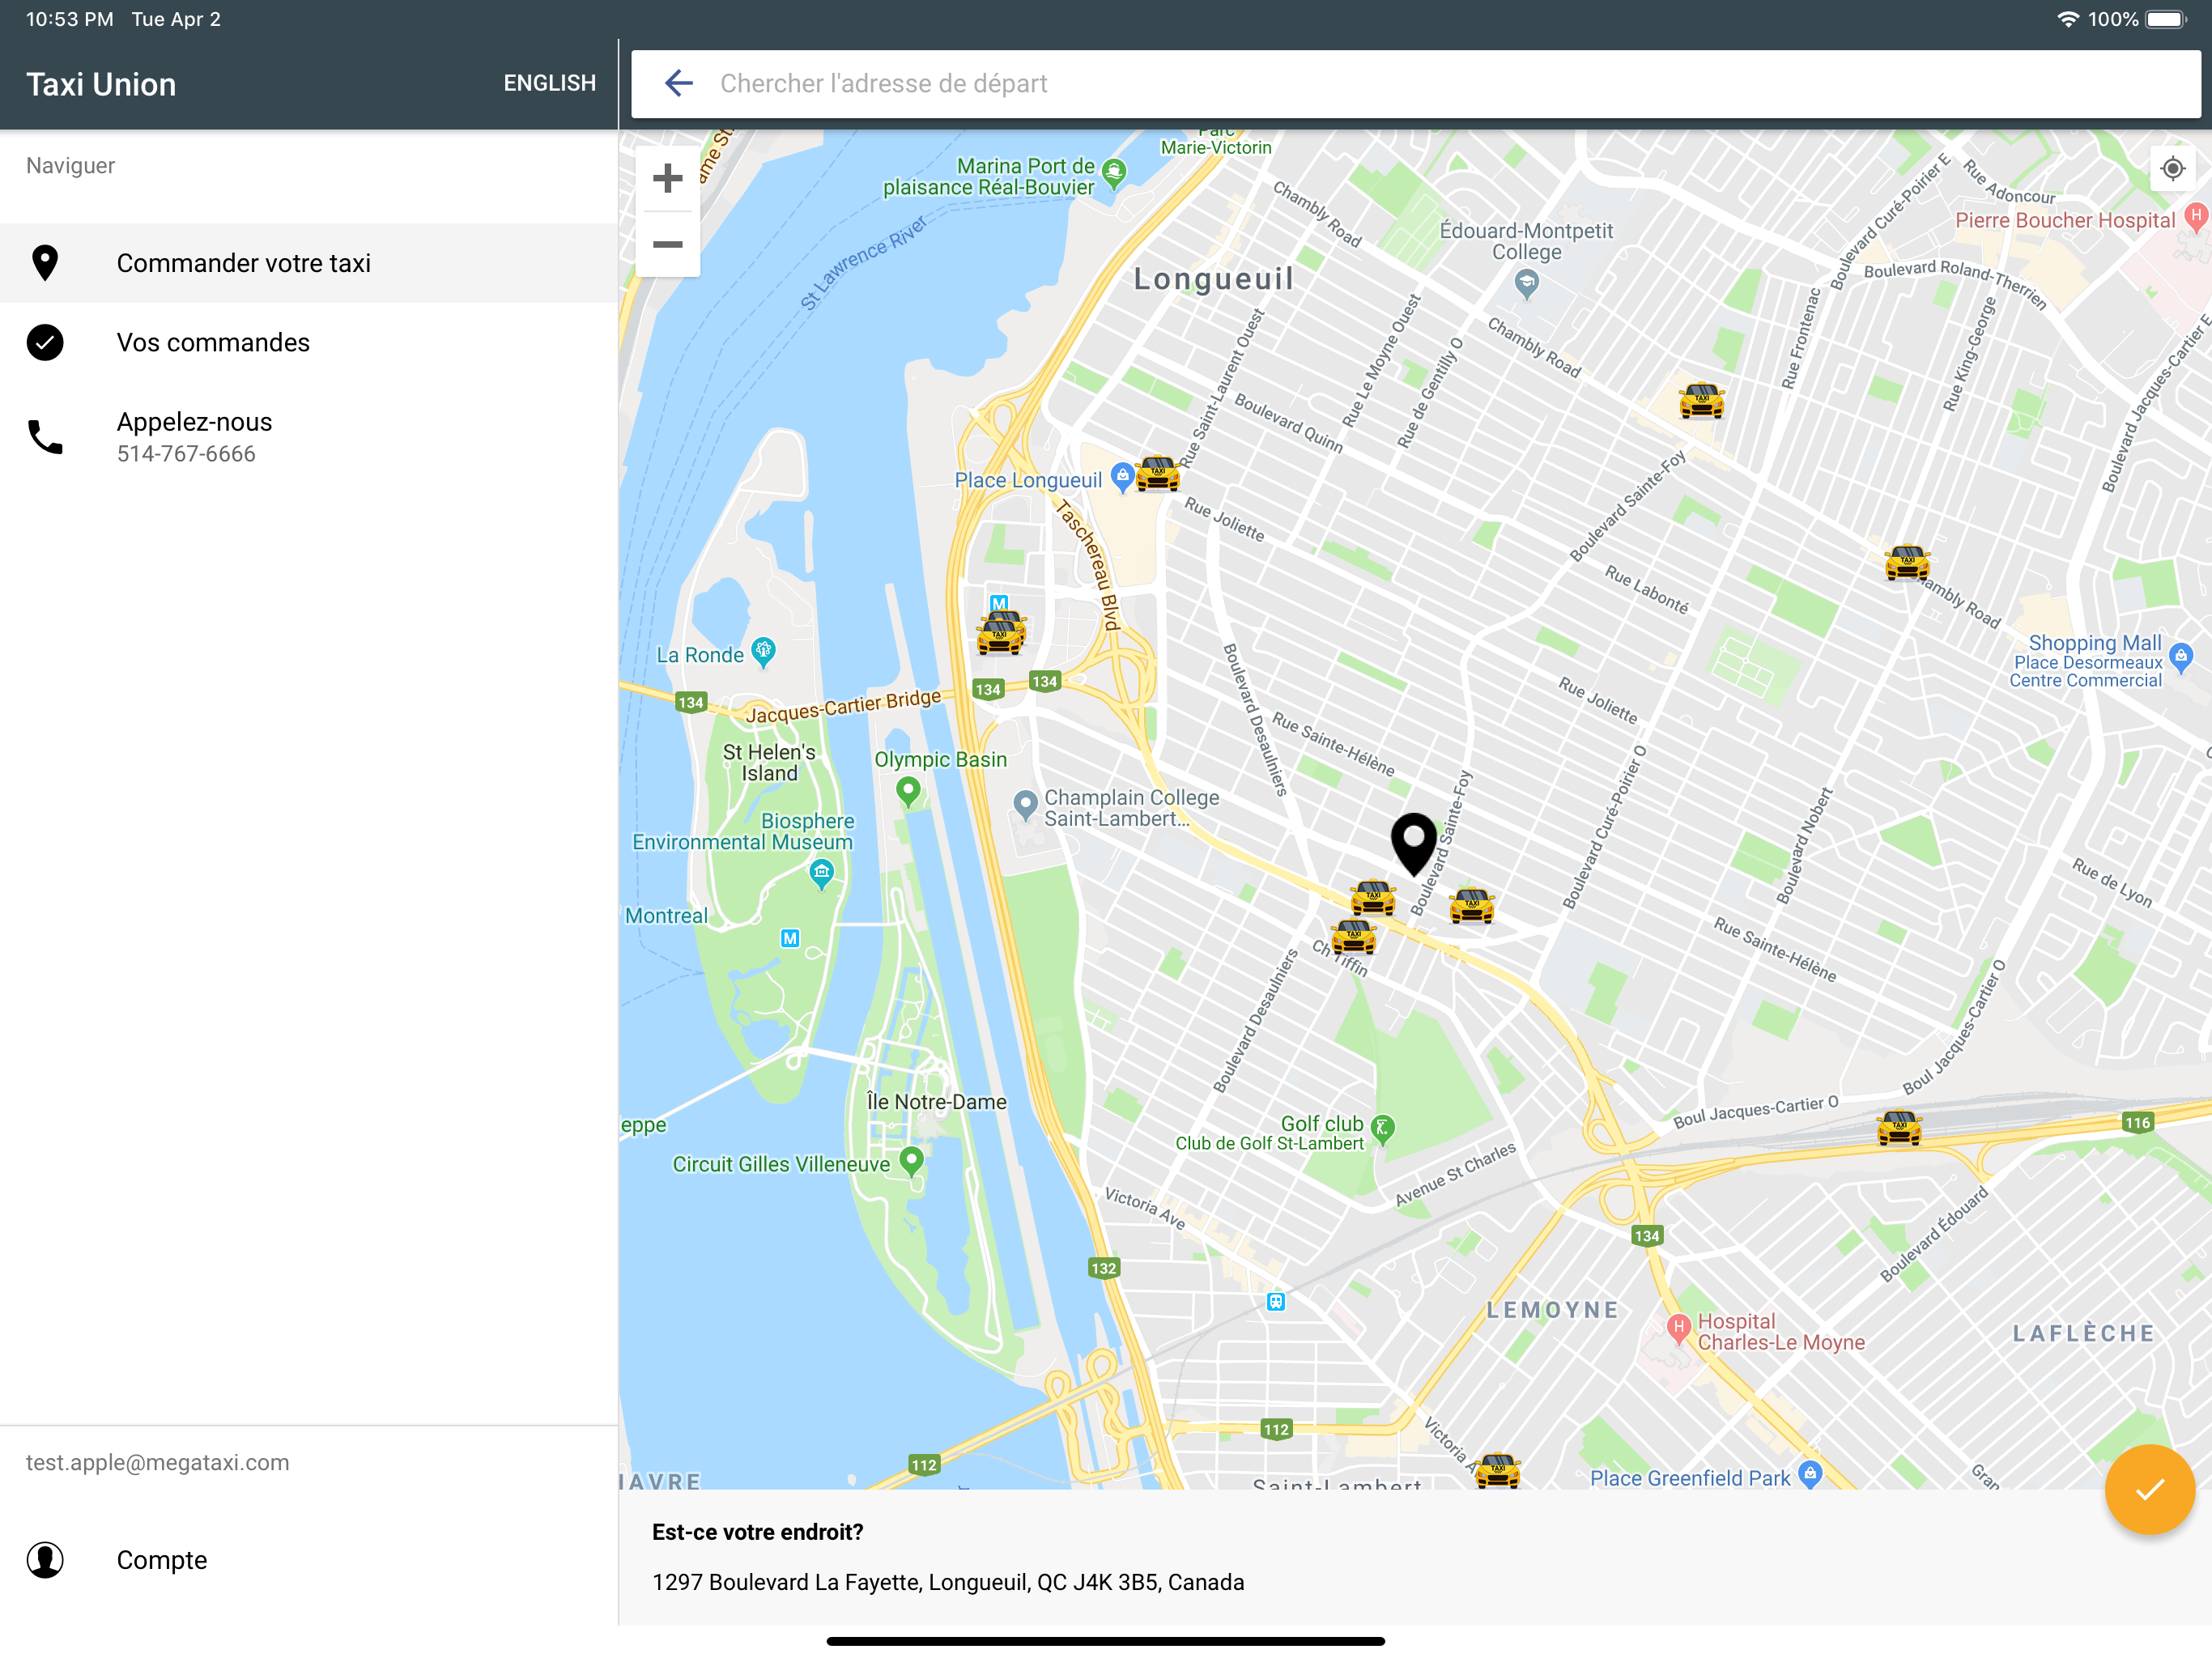
Task: Click the LEMOYNE district label
Action: (1552, 1310)
